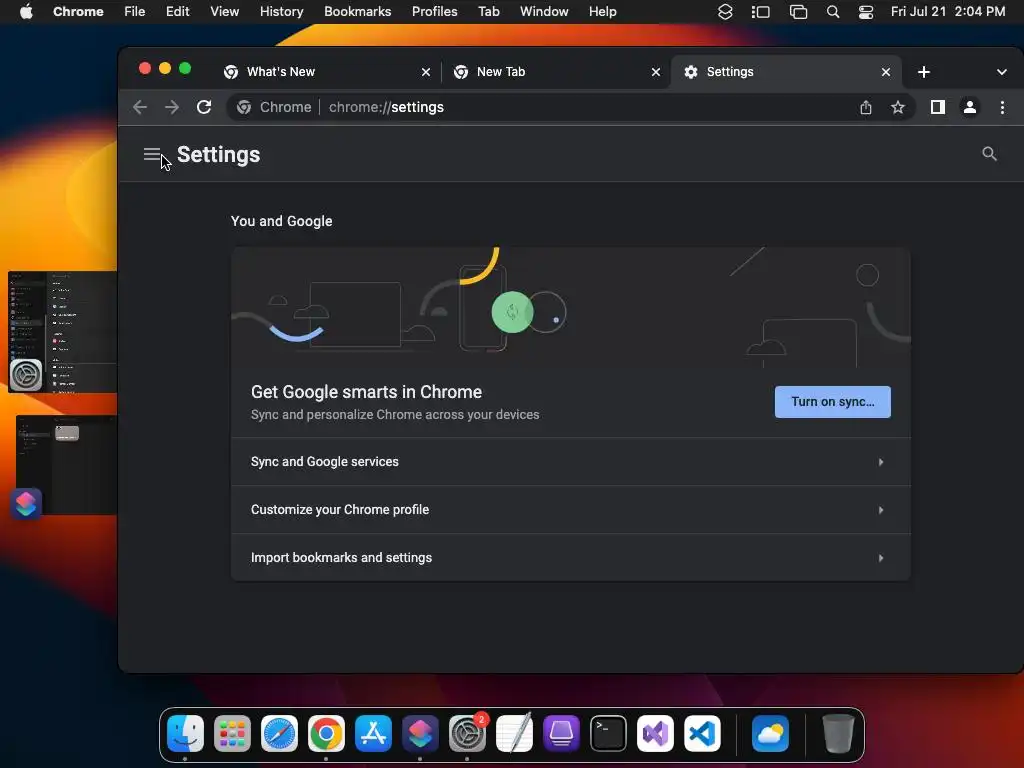The height and width of the screenshot is (768, 1024).
Task: Close the What's New tab
Action: [426, 72]
